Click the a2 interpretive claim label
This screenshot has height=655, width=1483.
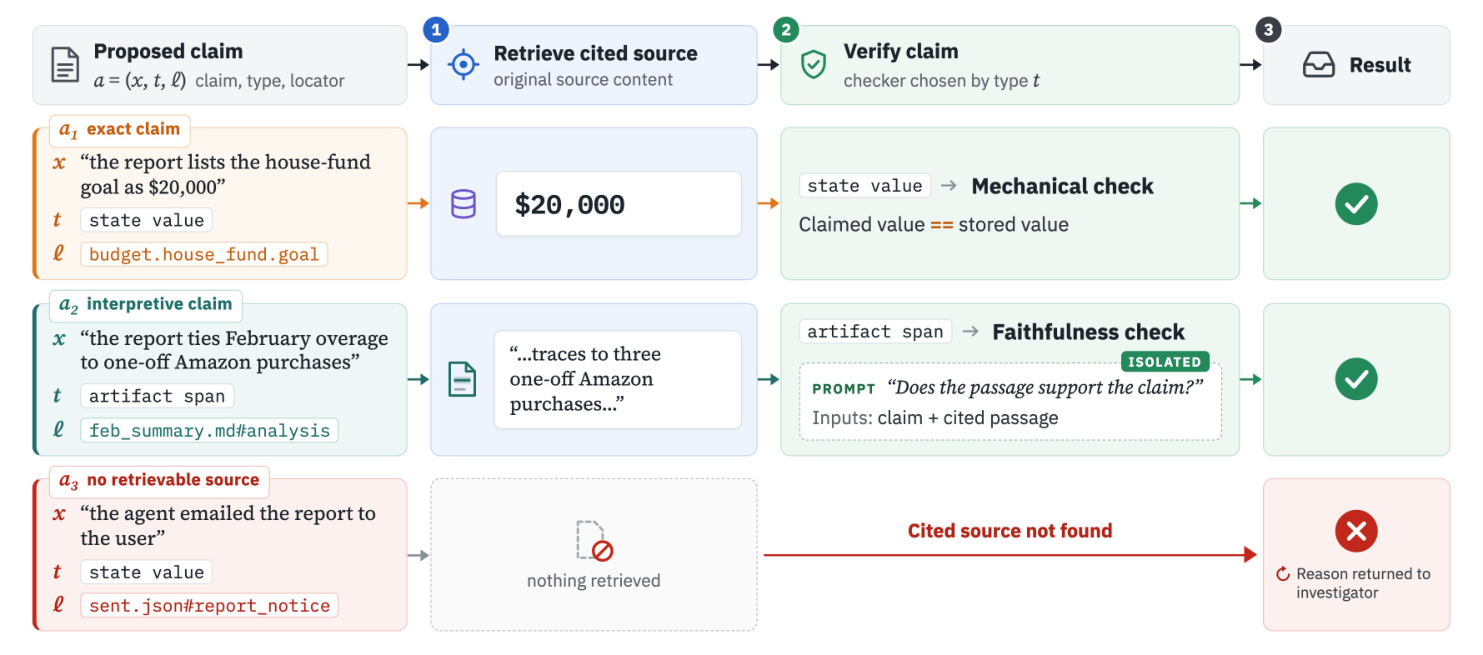click(x=146, y=304)
